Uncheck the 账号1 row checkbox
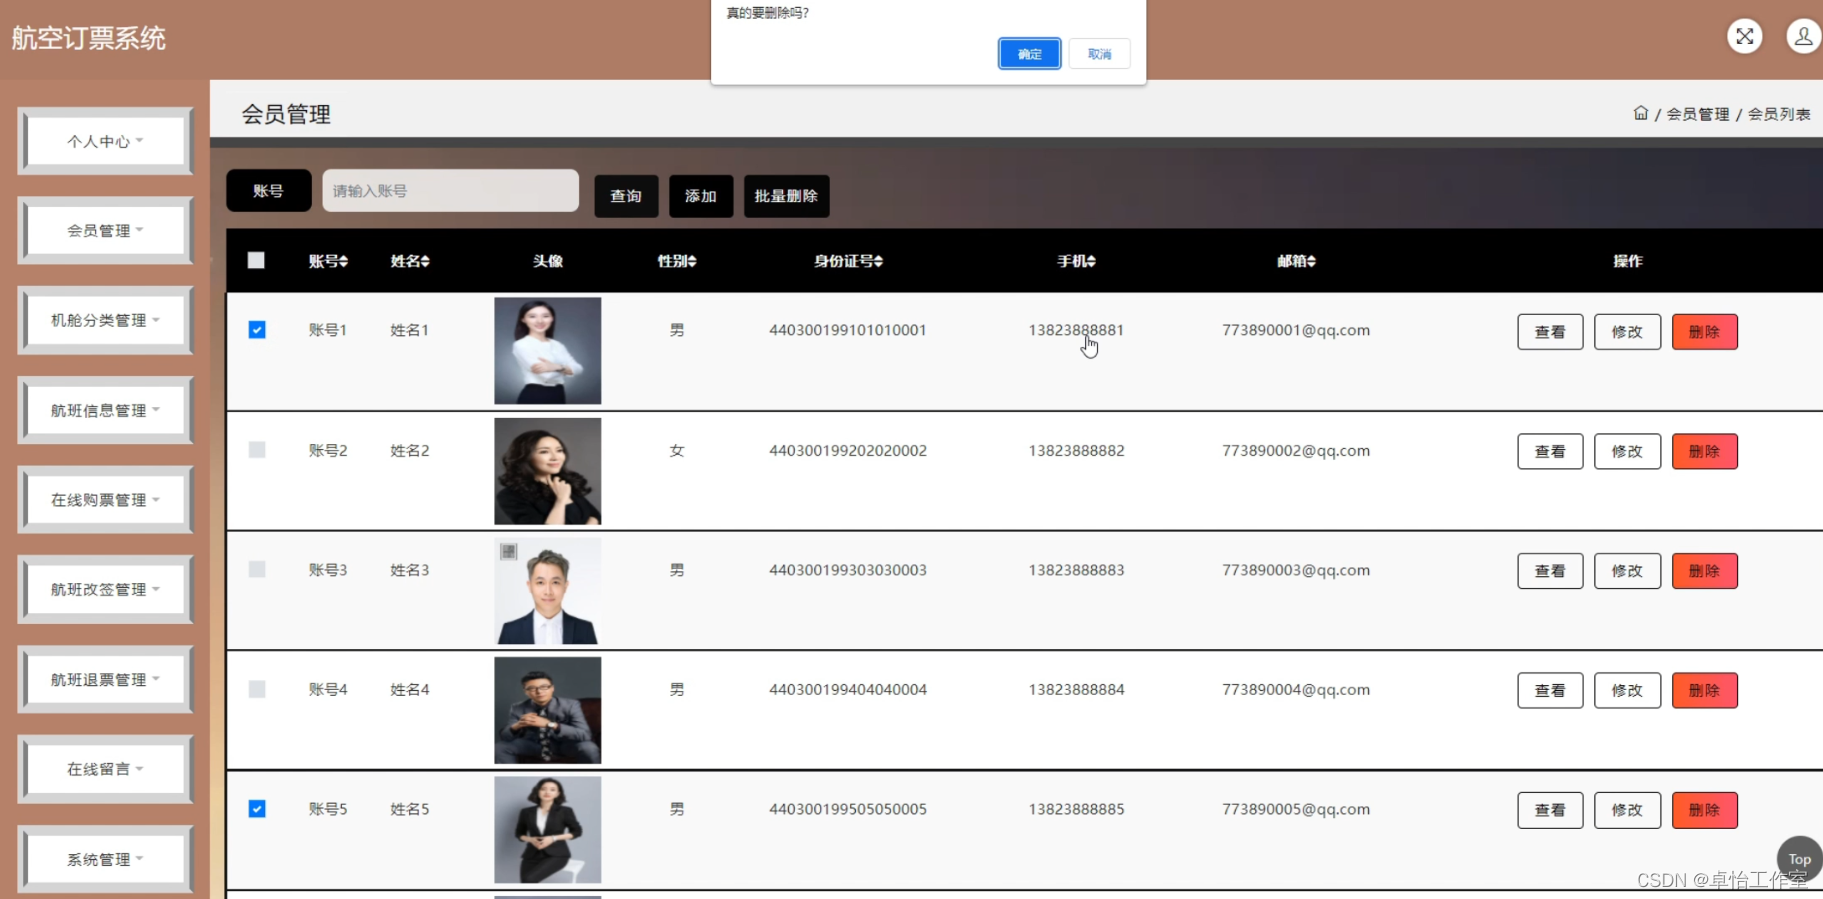The image size is (1823, 899). click(257, 330)
